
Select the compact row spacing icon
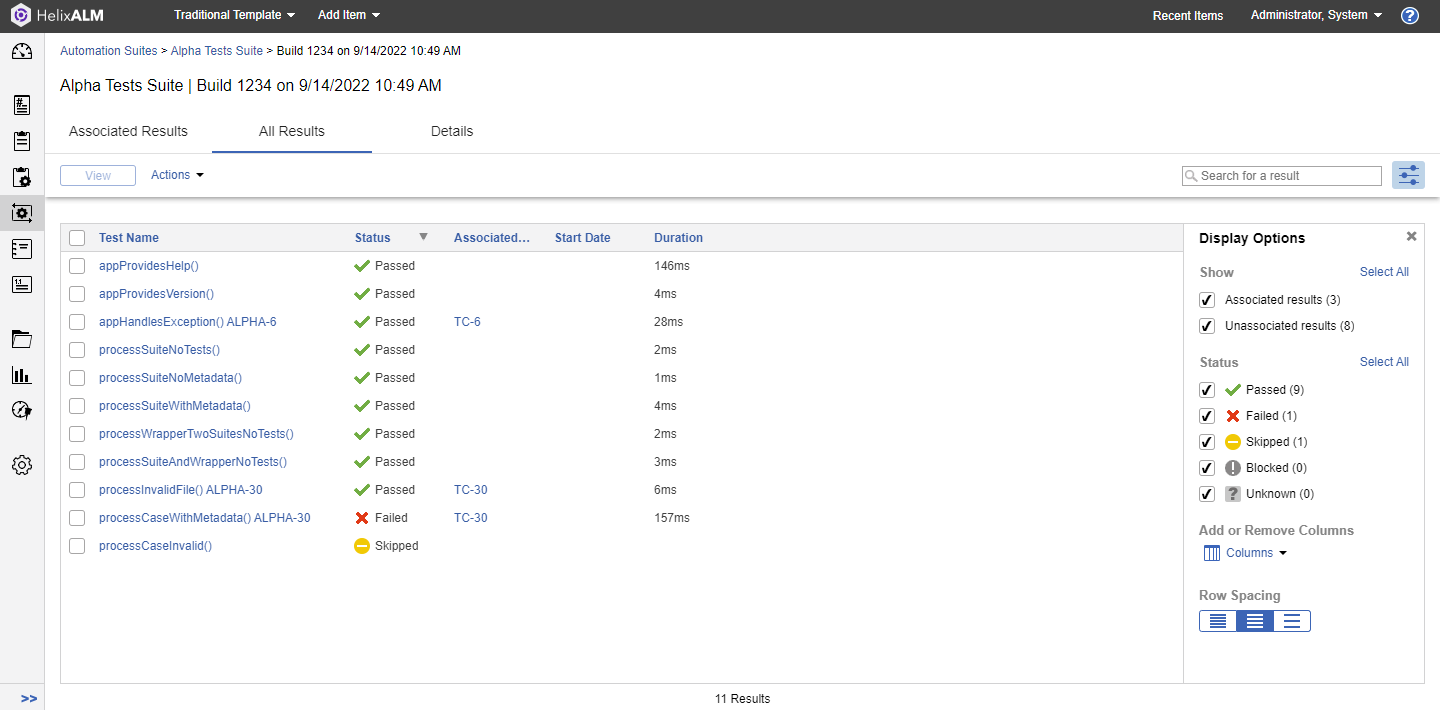(1218, 621)
